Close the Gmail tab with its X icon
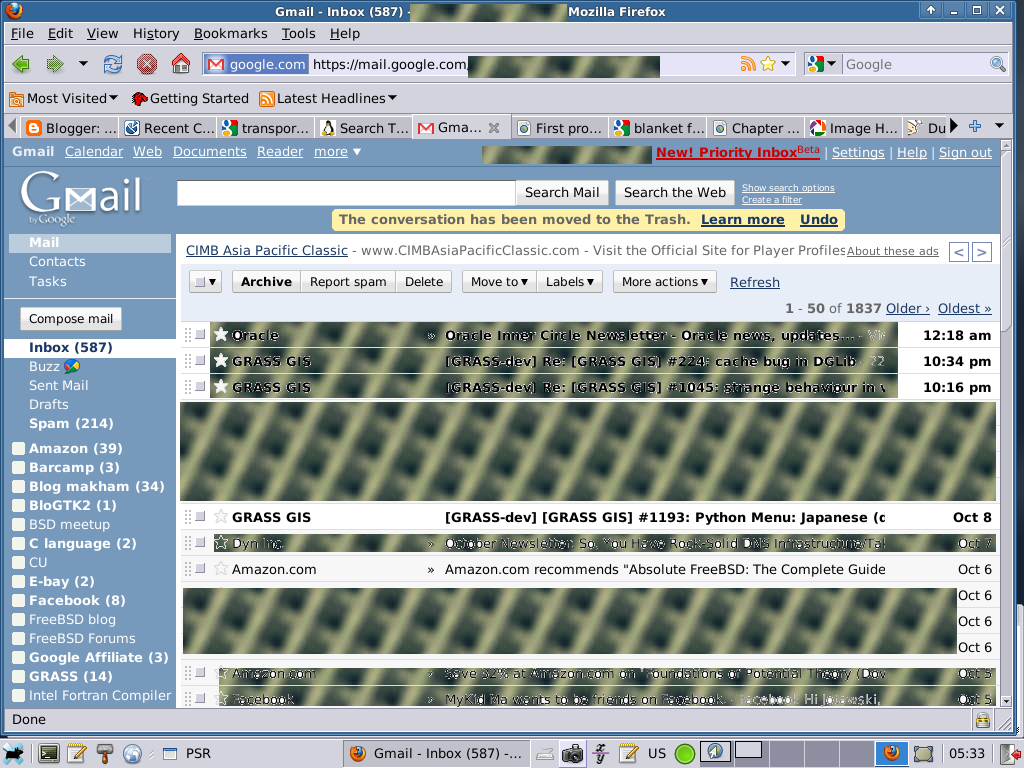The width and height of the screenshot is (1024, 768). point(494,128)
